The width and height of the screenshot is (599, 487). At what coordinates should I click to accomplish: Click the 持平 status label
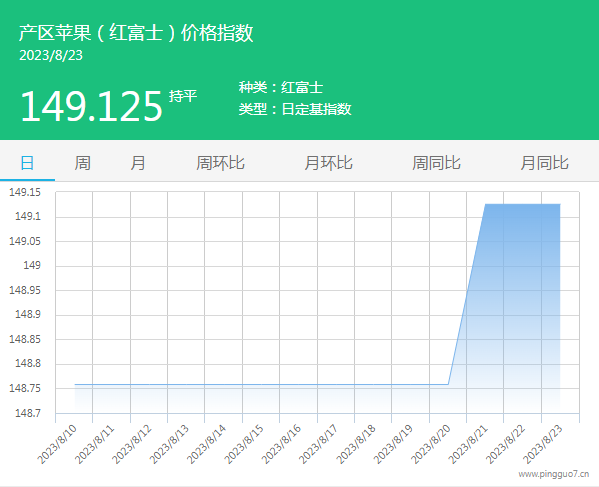(183, 96)
